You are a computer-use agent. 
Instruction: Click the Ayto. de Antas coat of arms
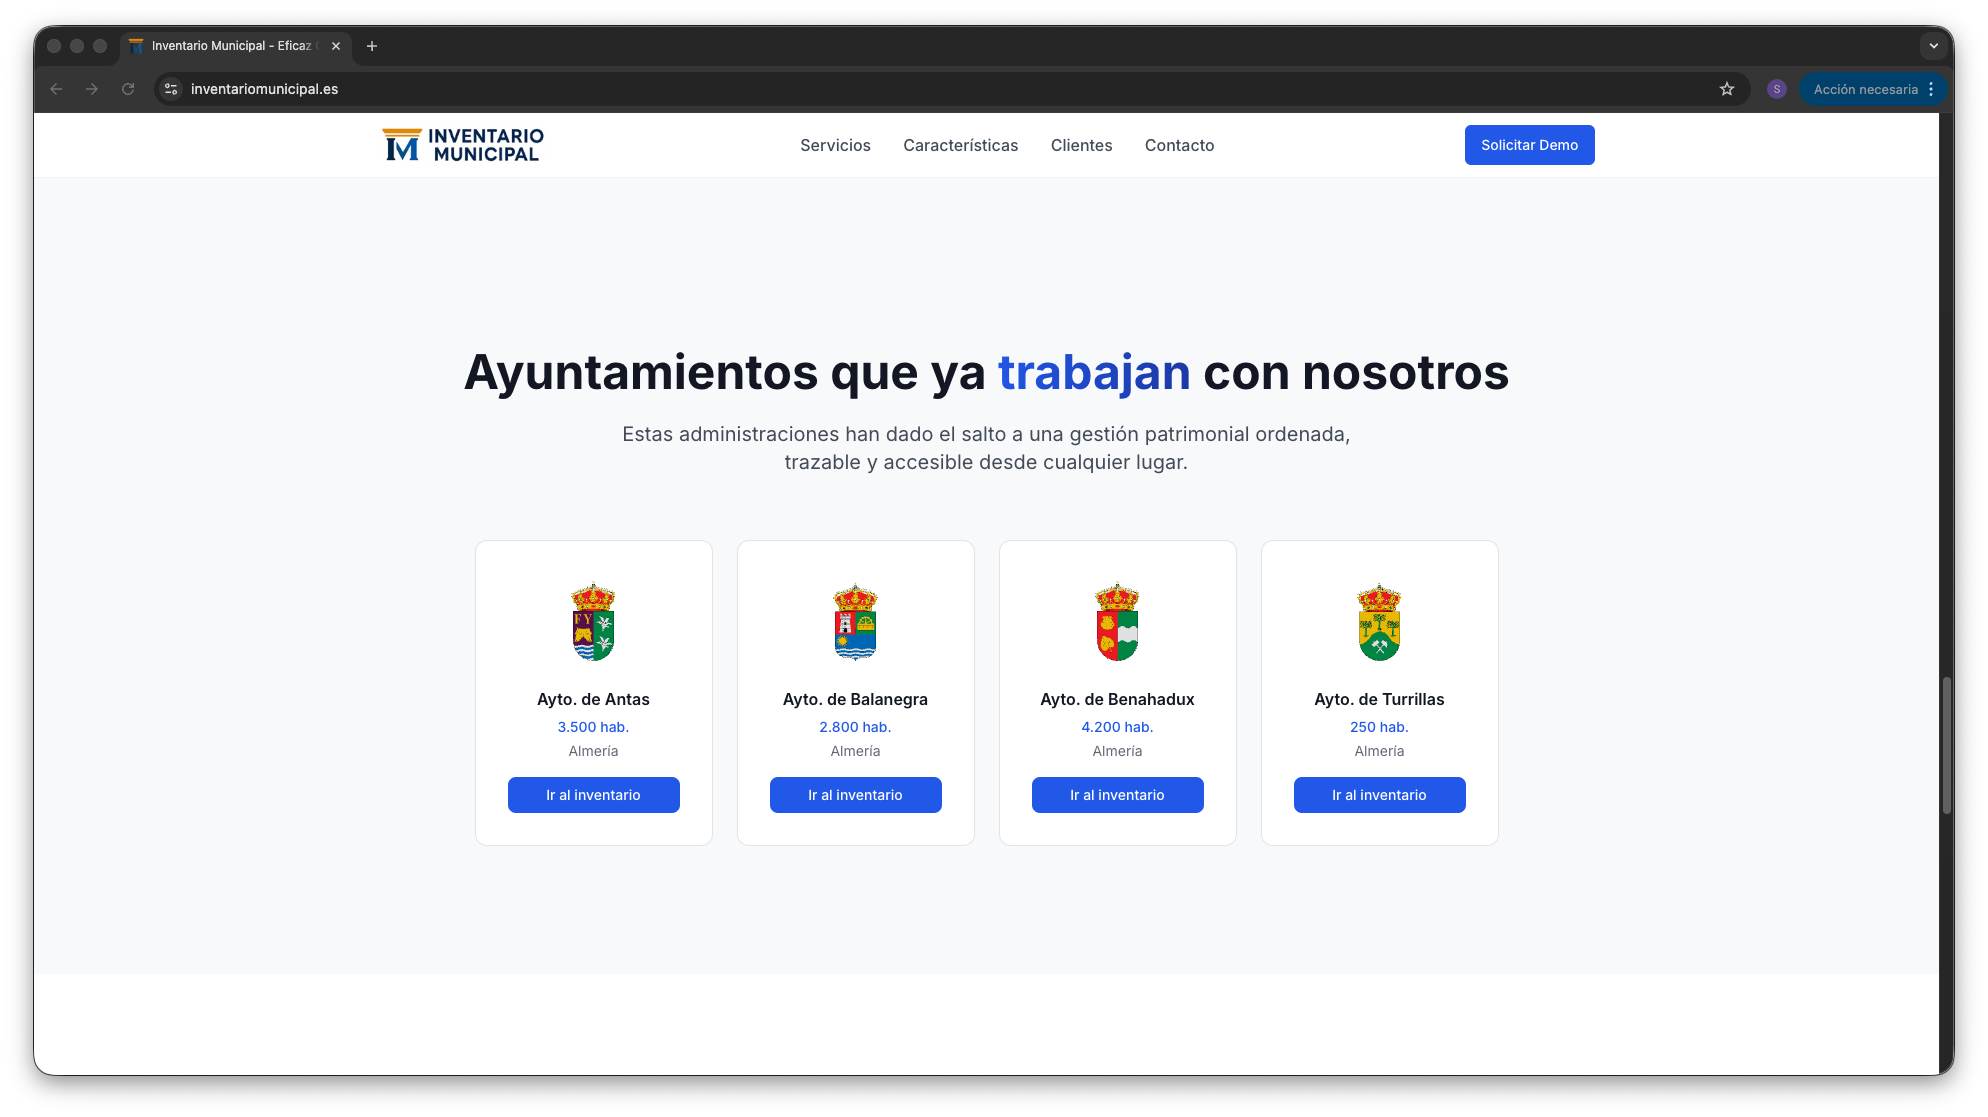click(x=593, y=622)
